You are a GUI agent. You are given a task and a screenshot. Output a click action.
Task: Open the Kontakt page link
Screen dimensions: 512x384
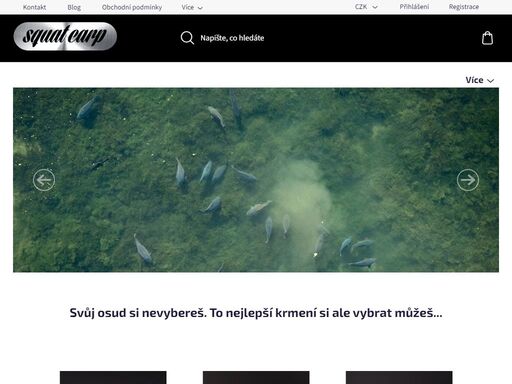pos(34,7)
